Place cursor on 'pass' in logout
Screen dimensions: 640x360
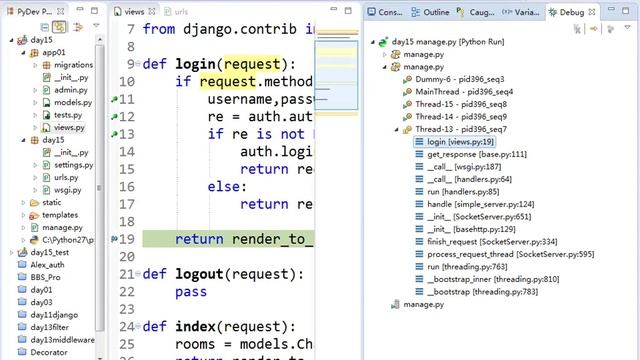coord(191,292)
